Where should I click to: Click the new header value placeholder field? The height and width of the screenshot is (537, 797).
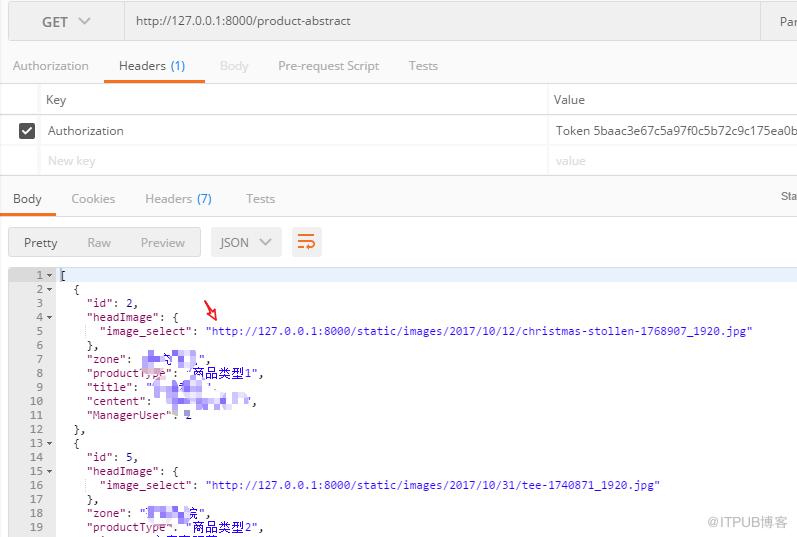pos(673,161)
